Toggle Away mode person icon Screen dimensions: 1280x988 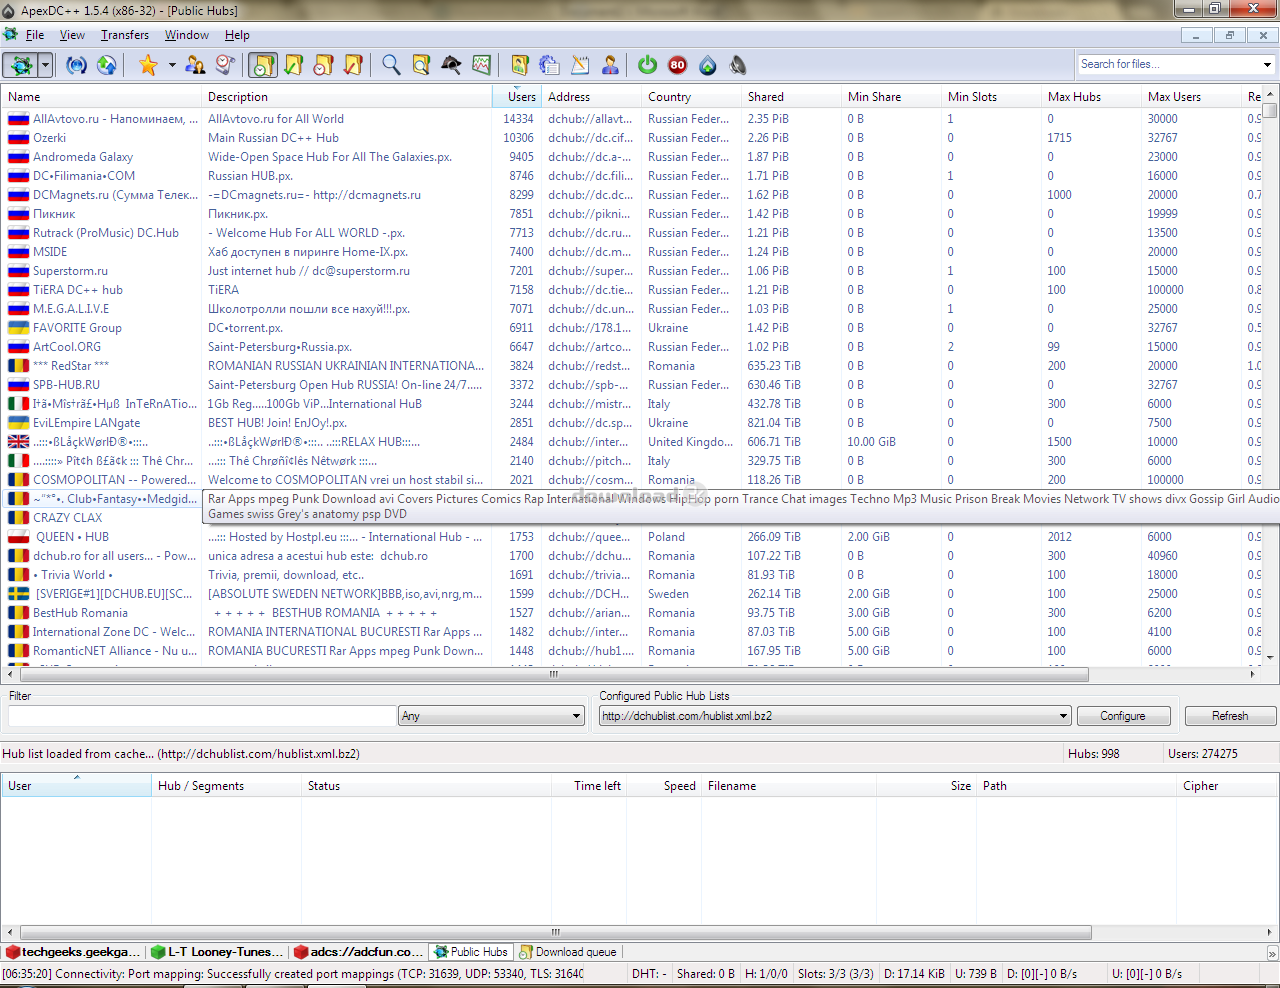609,66
